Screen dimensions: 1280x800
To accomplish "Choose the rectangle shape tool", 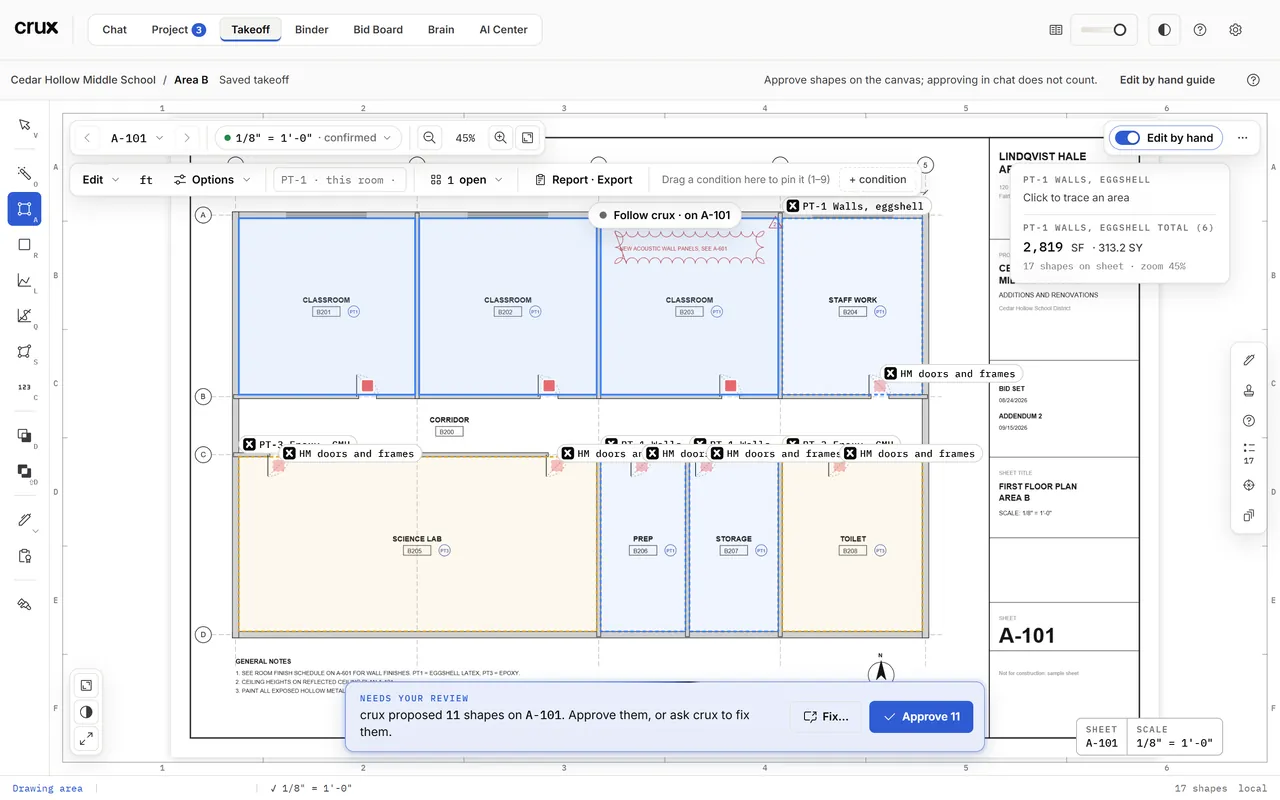I will pos(24,245).
